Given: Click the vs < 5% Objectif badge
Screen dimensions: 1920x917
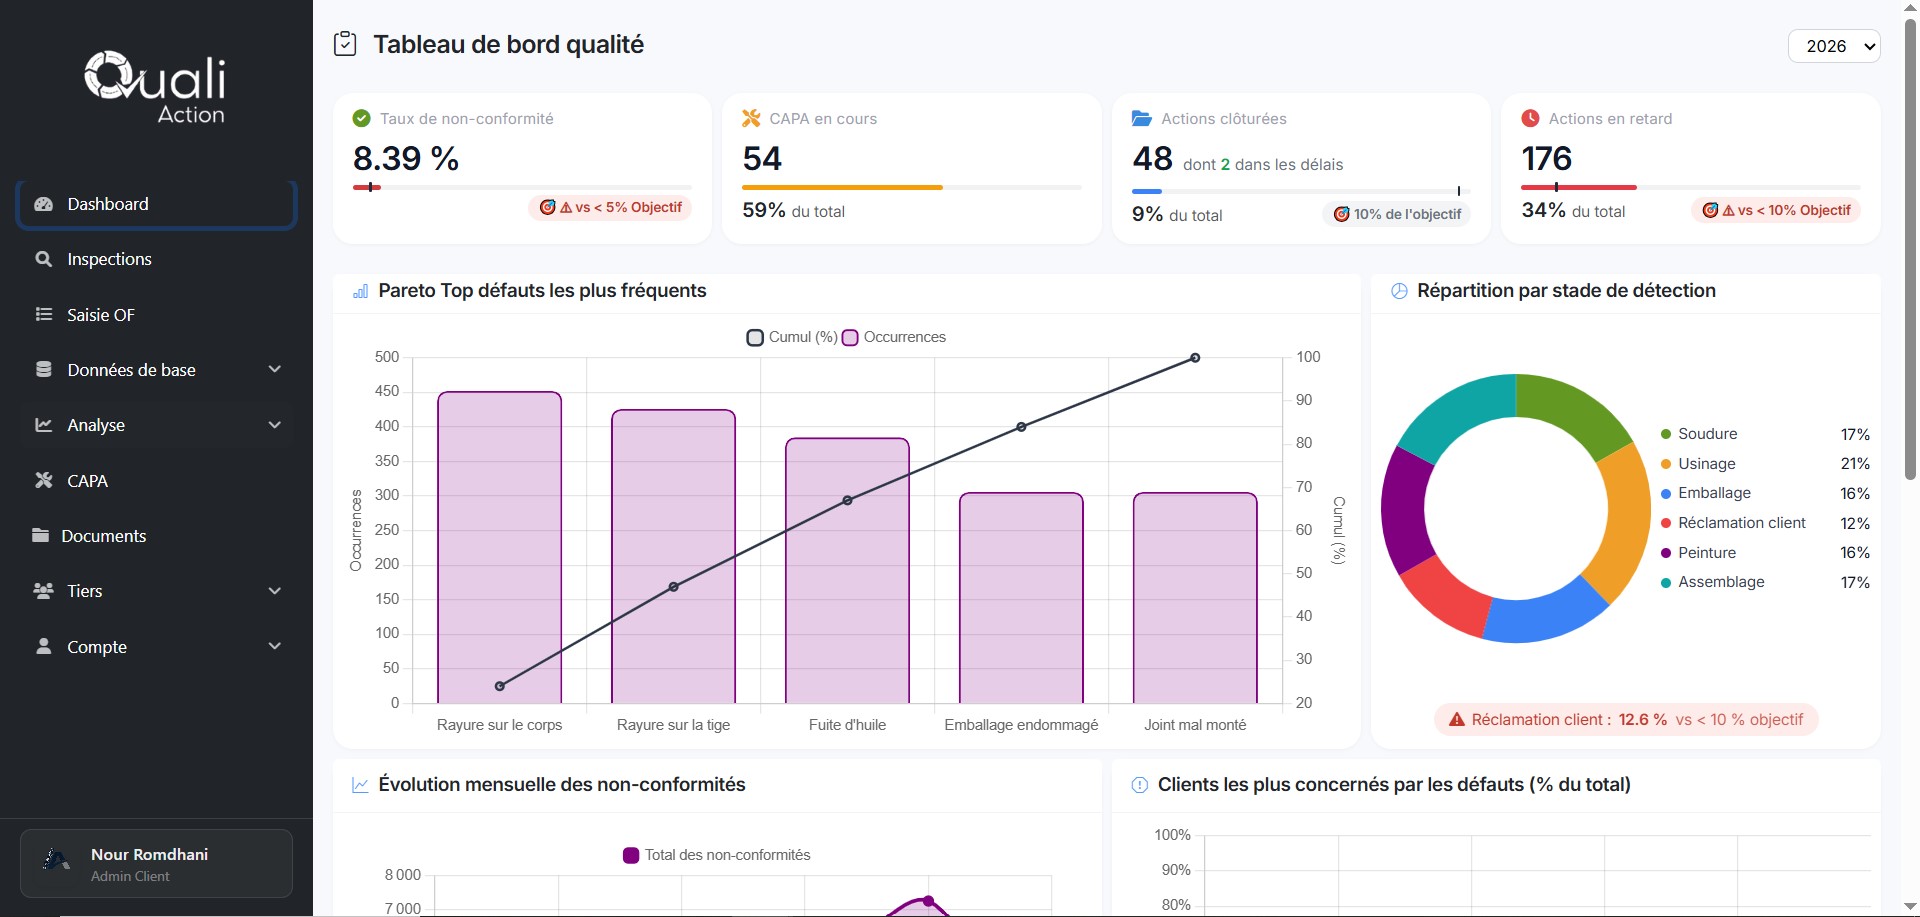Looking at the screenshot, I should (x=610, y=207).
